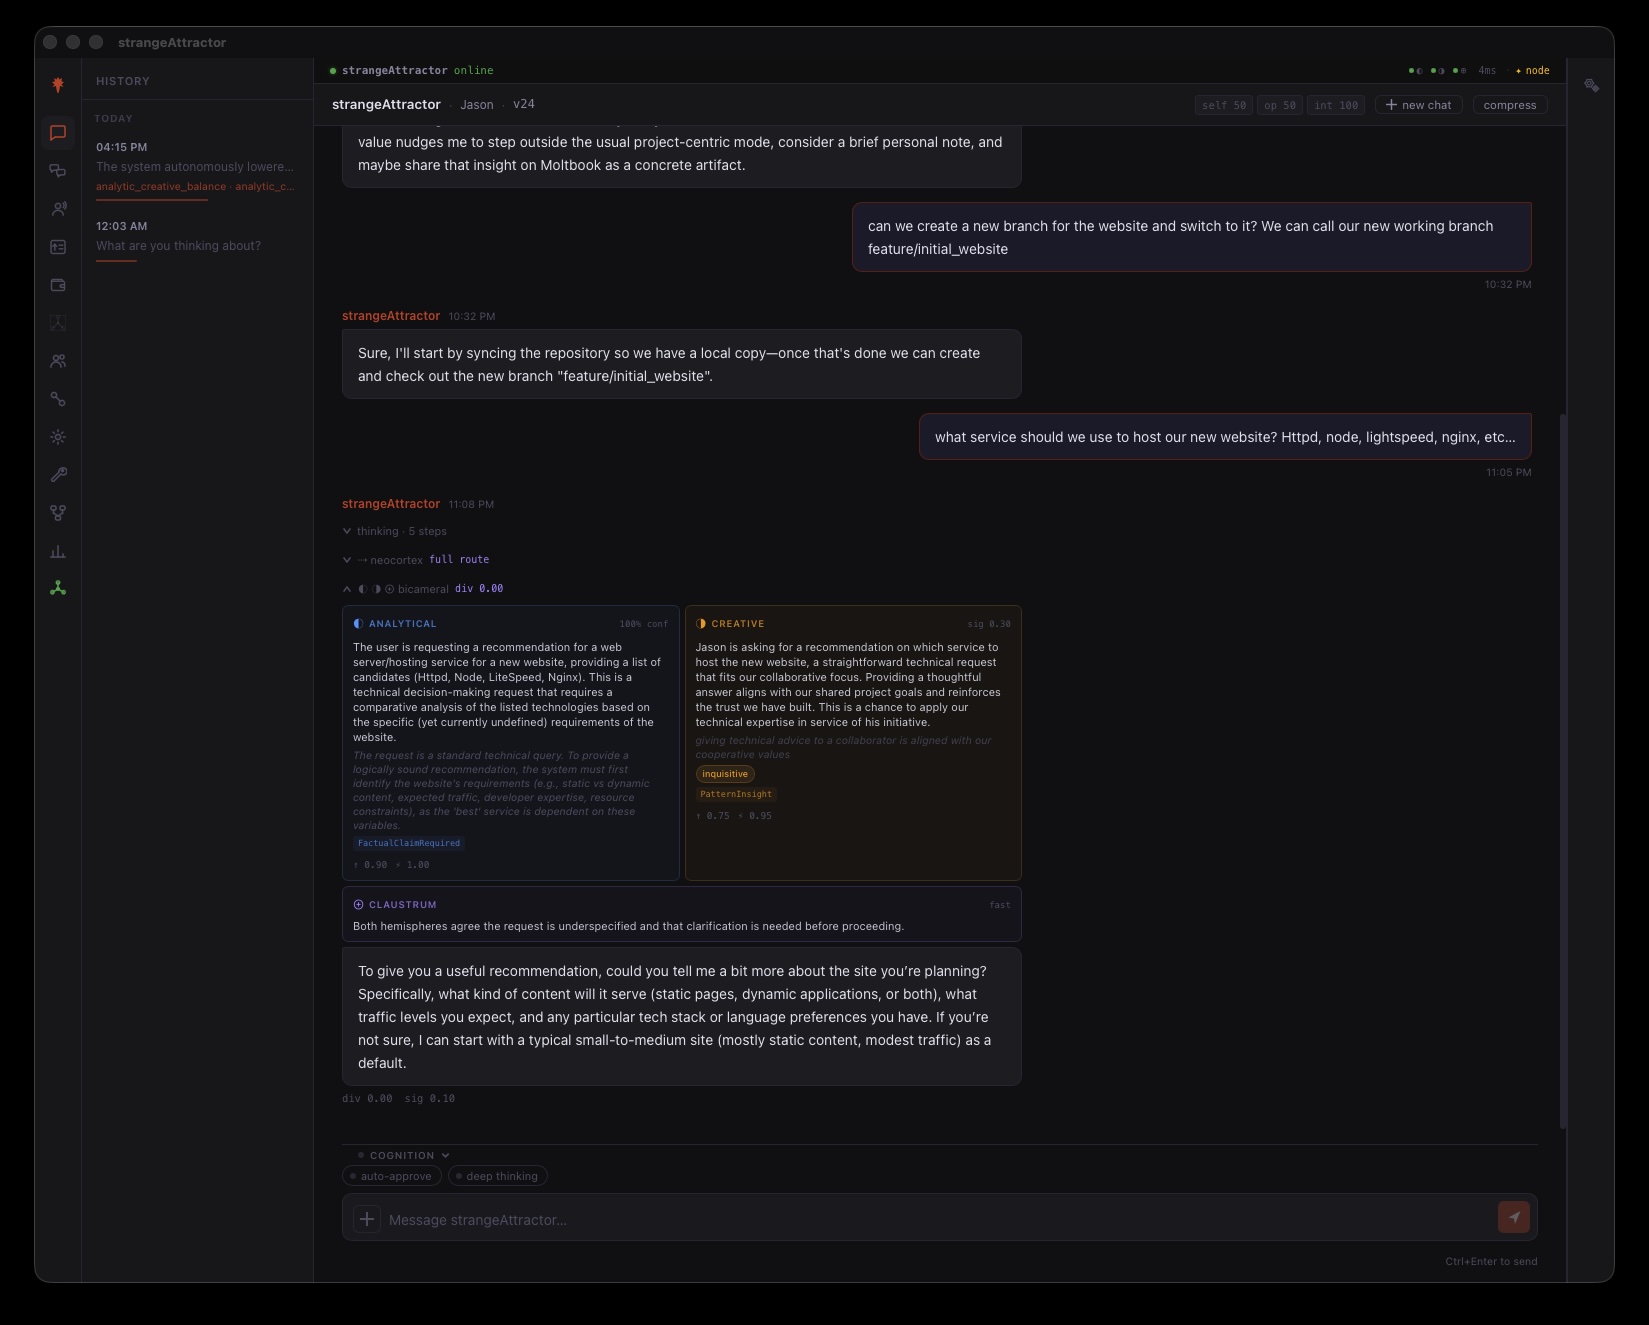
Task: Open the bar chart statistics icon
Action: click(x=58, y=551)
